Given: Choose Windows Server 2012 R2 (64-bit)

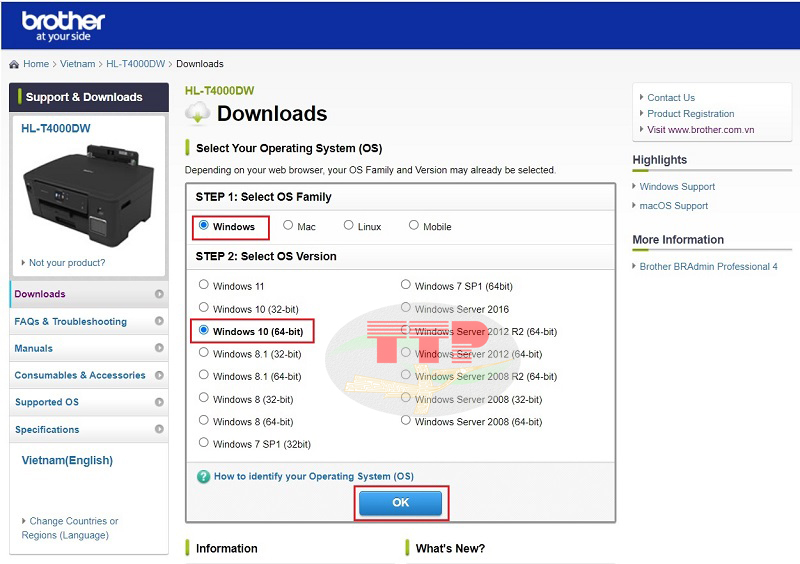Looking at the screenshot, I should [406, 330].
